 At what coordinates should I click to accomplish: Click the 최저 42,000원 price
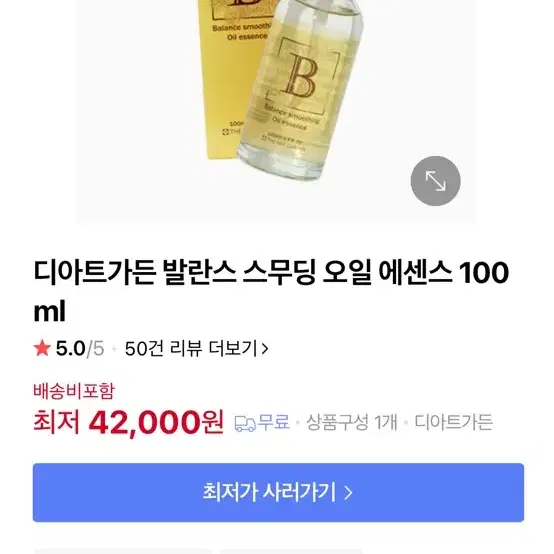(128, 422)
